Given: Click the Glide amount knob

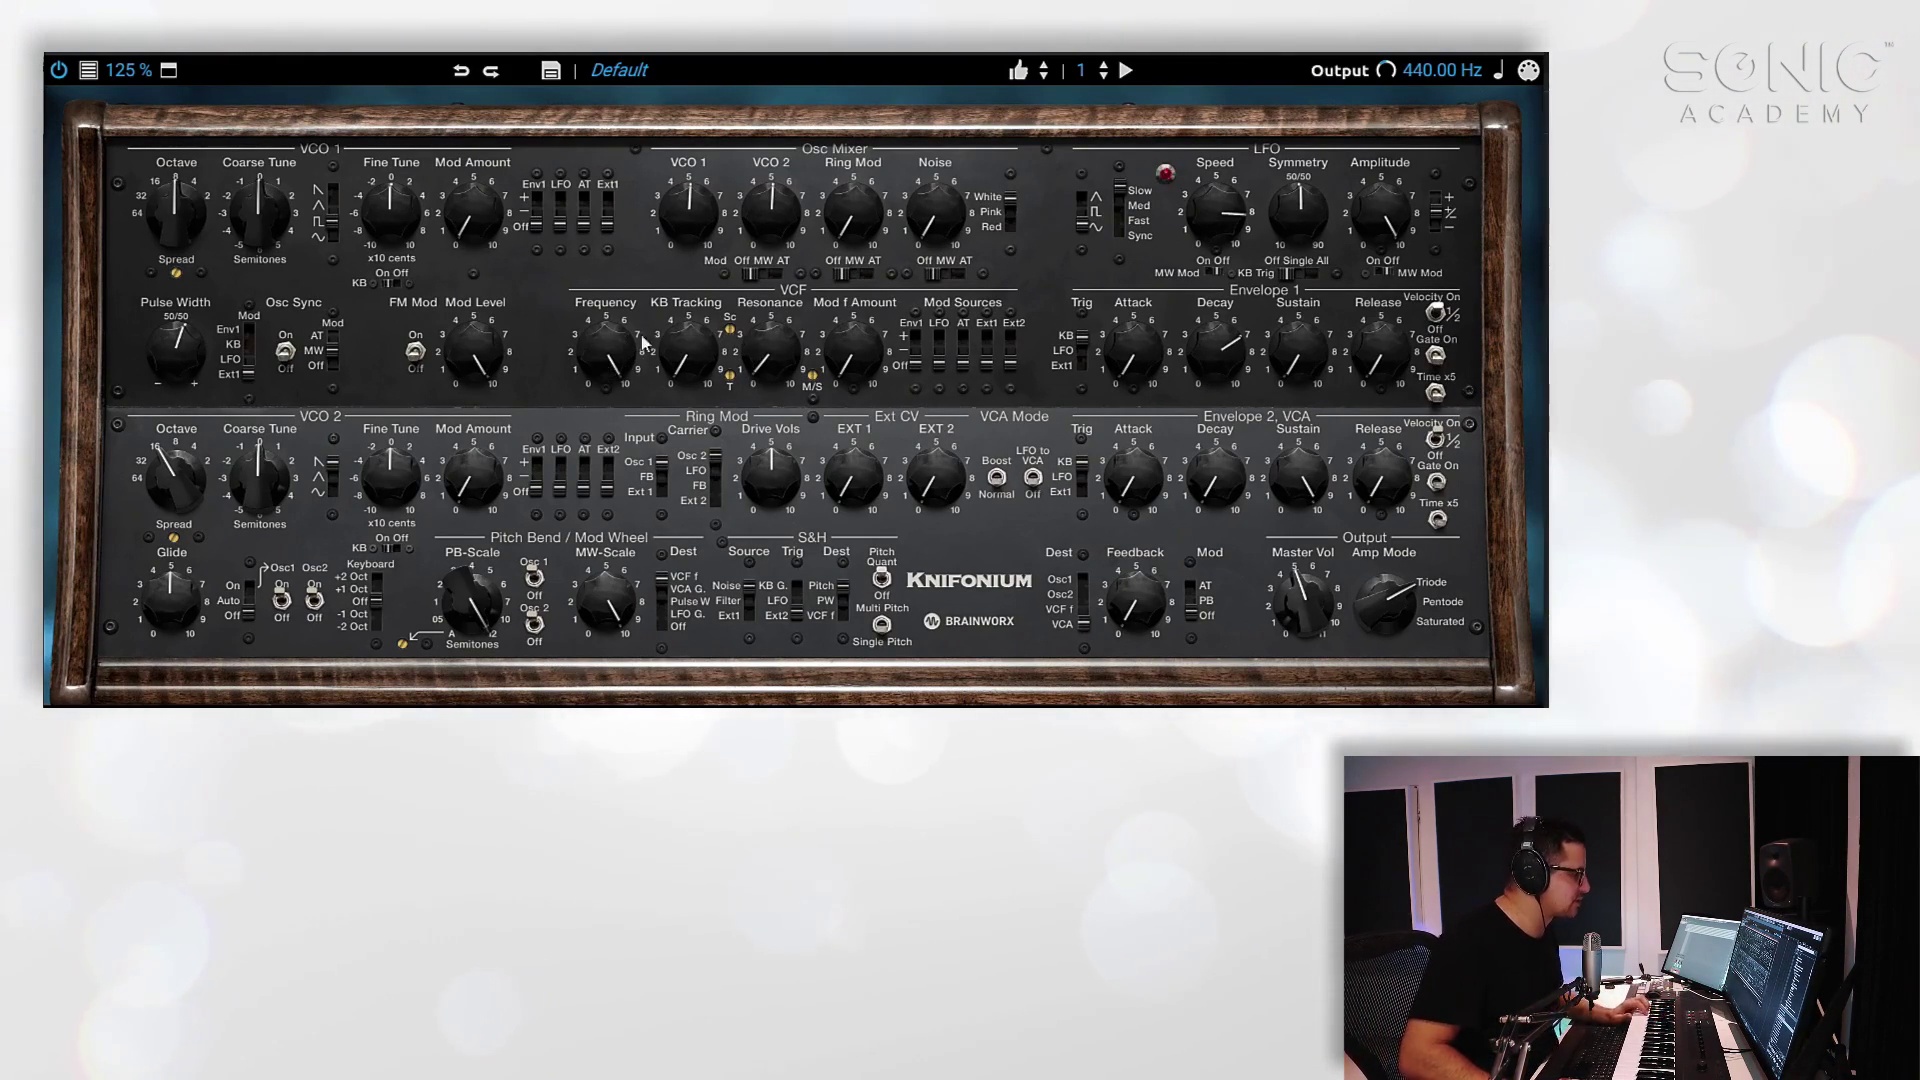Looking at the screenshot, I should pyautogui.click(x=171, y=603).
